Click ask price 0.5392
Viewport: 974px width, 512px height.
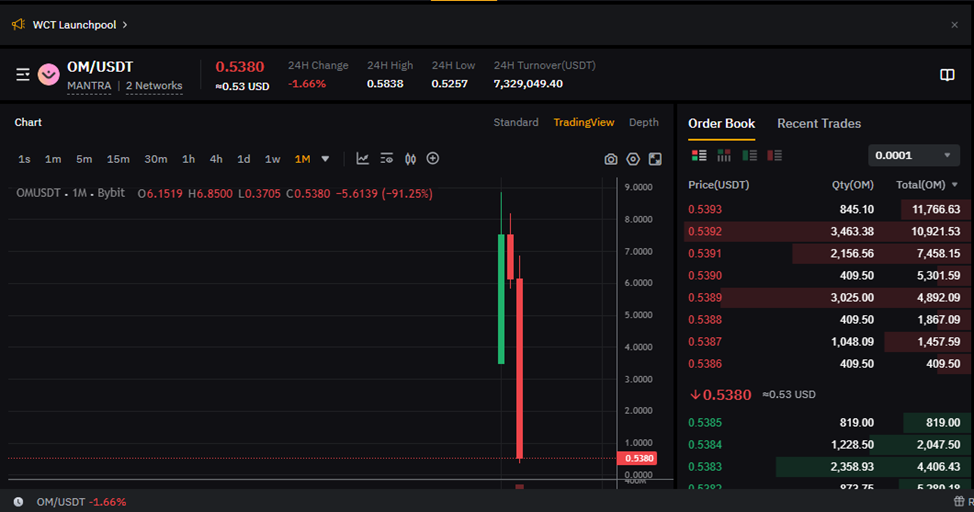pos(704,232)
